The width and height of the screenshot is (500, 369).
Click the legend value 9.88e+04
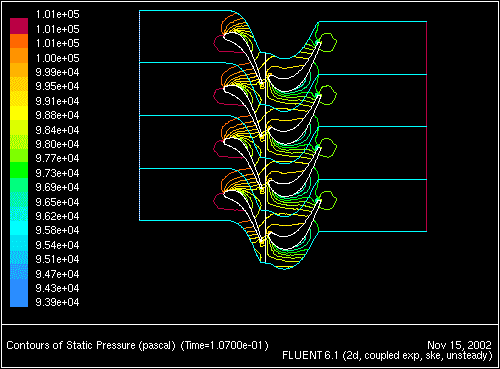pos(58,115)
